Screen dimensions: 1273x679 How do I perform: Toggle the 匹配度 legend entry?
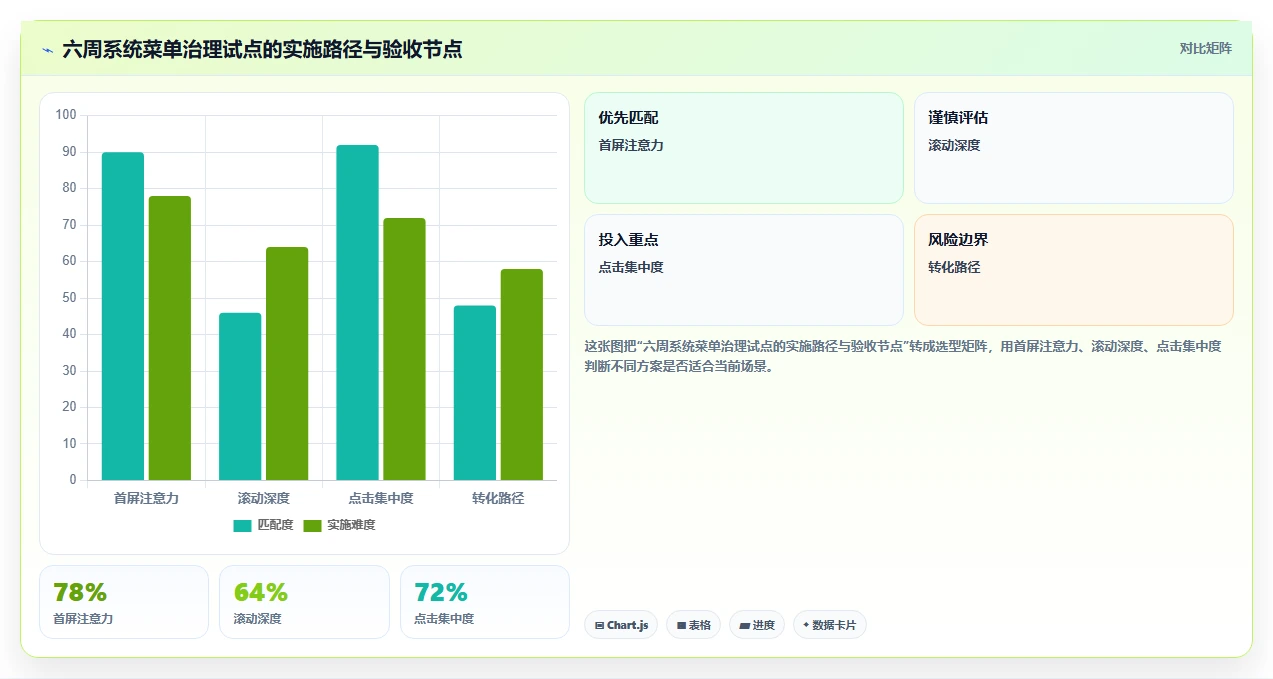263,525
